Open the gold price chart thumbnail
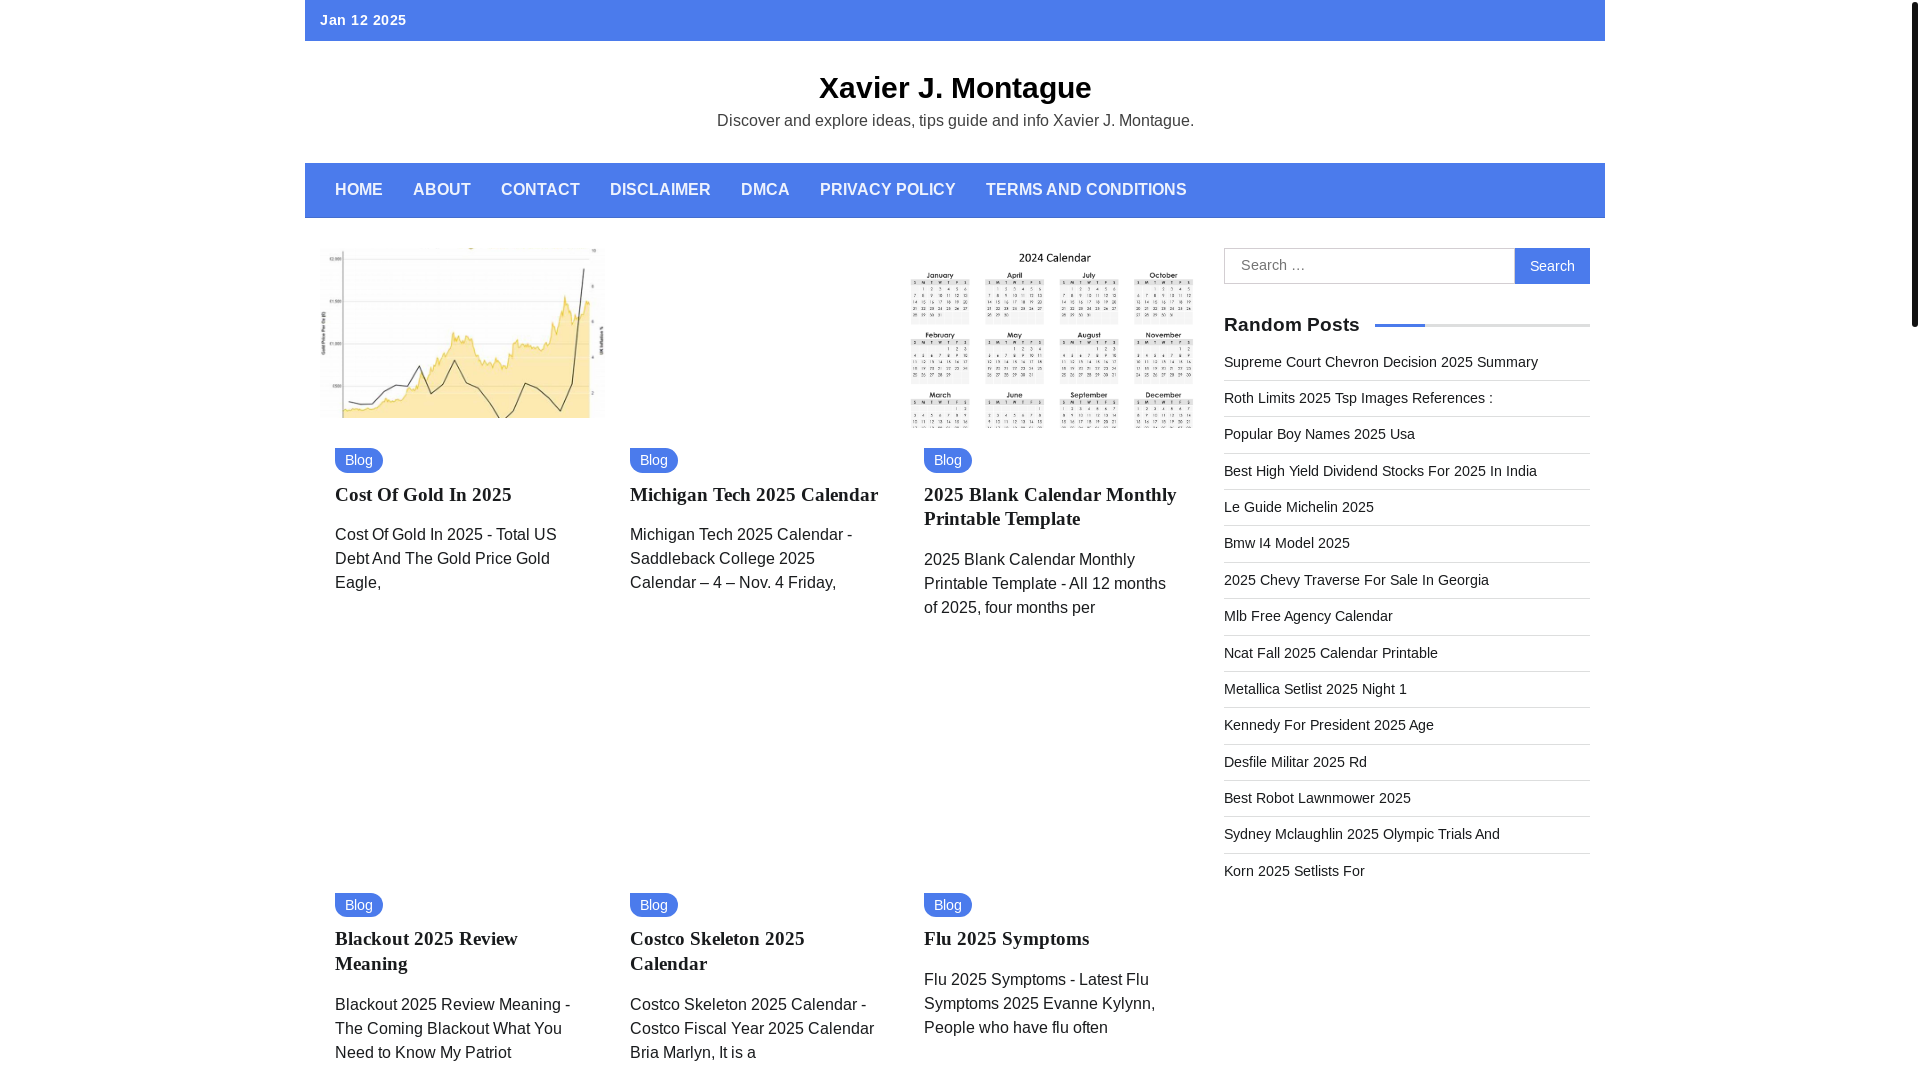The width and height of the screenshot is (1920, 1080). (x=462, y=333)
